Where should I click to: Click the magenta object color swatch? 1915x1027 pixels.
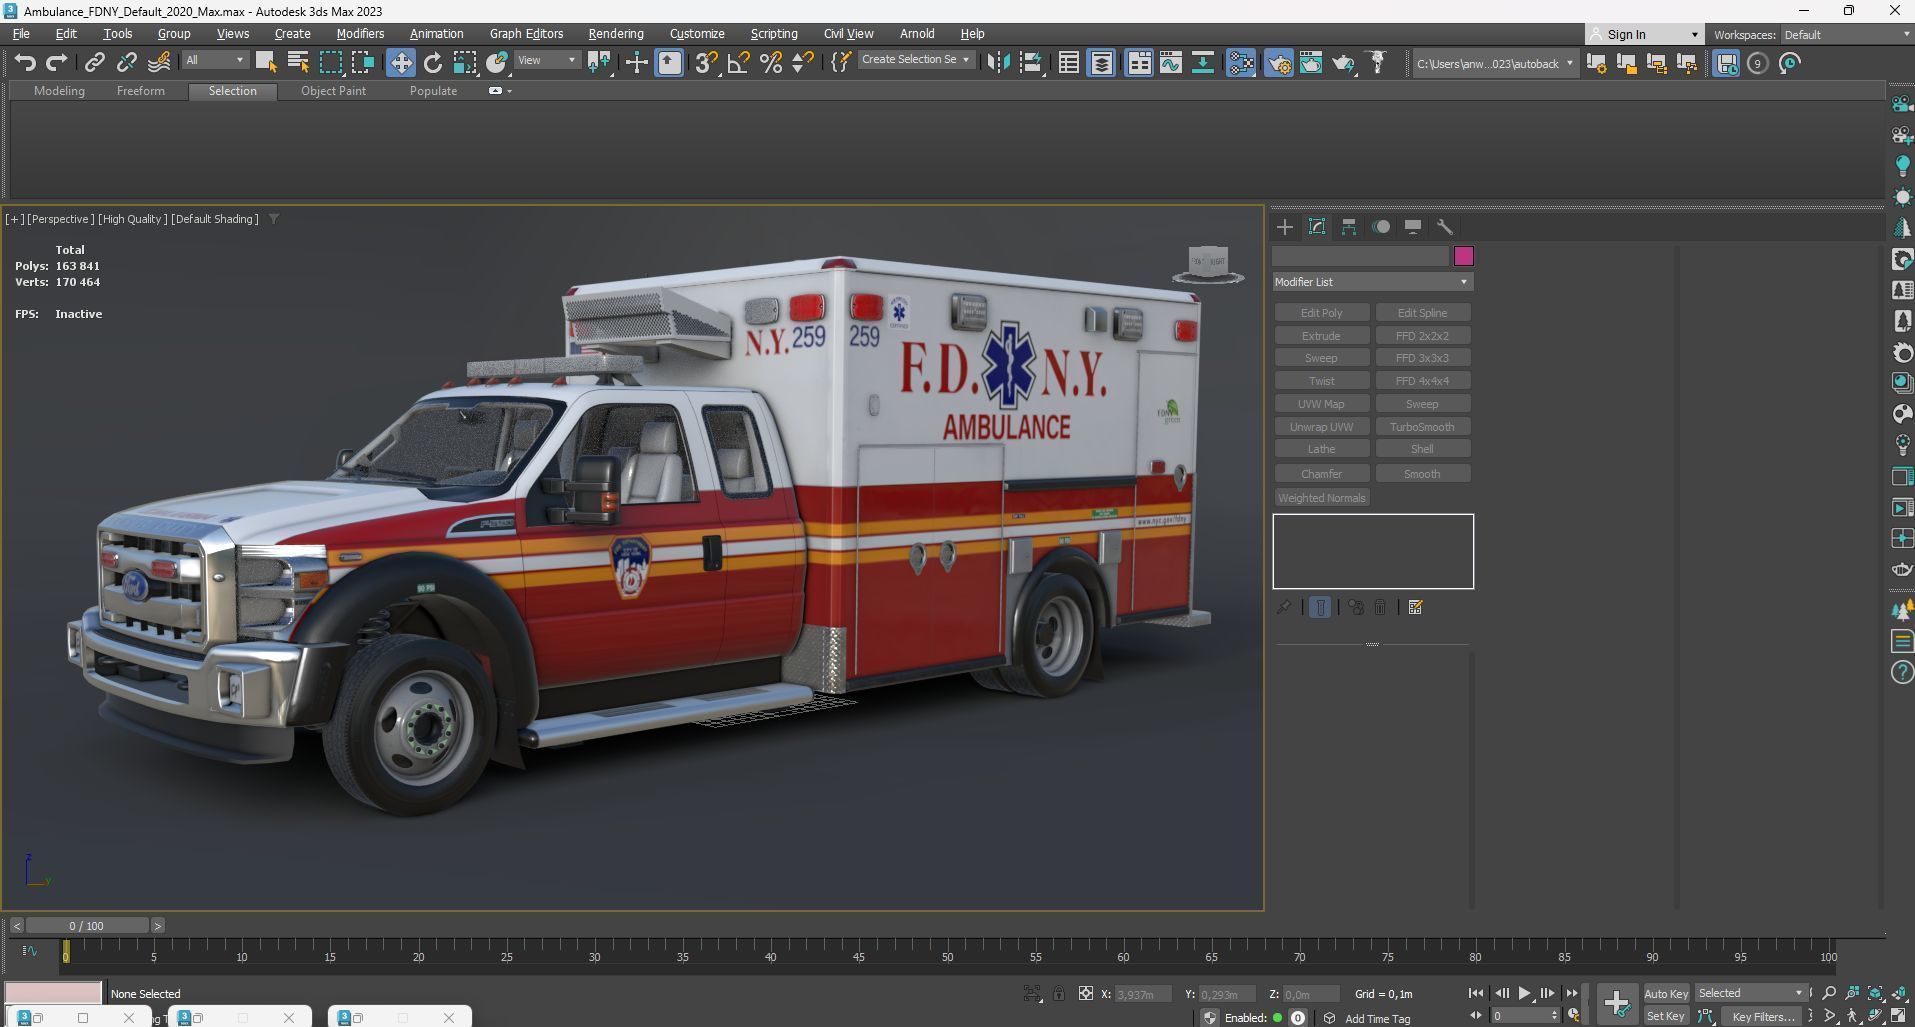click(x=1463, y=257)
